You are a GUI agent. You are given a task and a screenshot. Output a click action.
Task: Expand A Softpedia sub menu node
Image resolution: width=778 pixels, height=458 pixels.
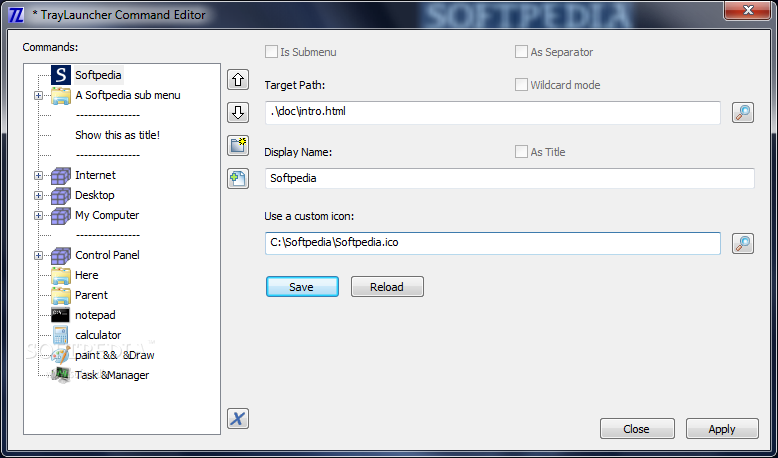click(38, 95)
